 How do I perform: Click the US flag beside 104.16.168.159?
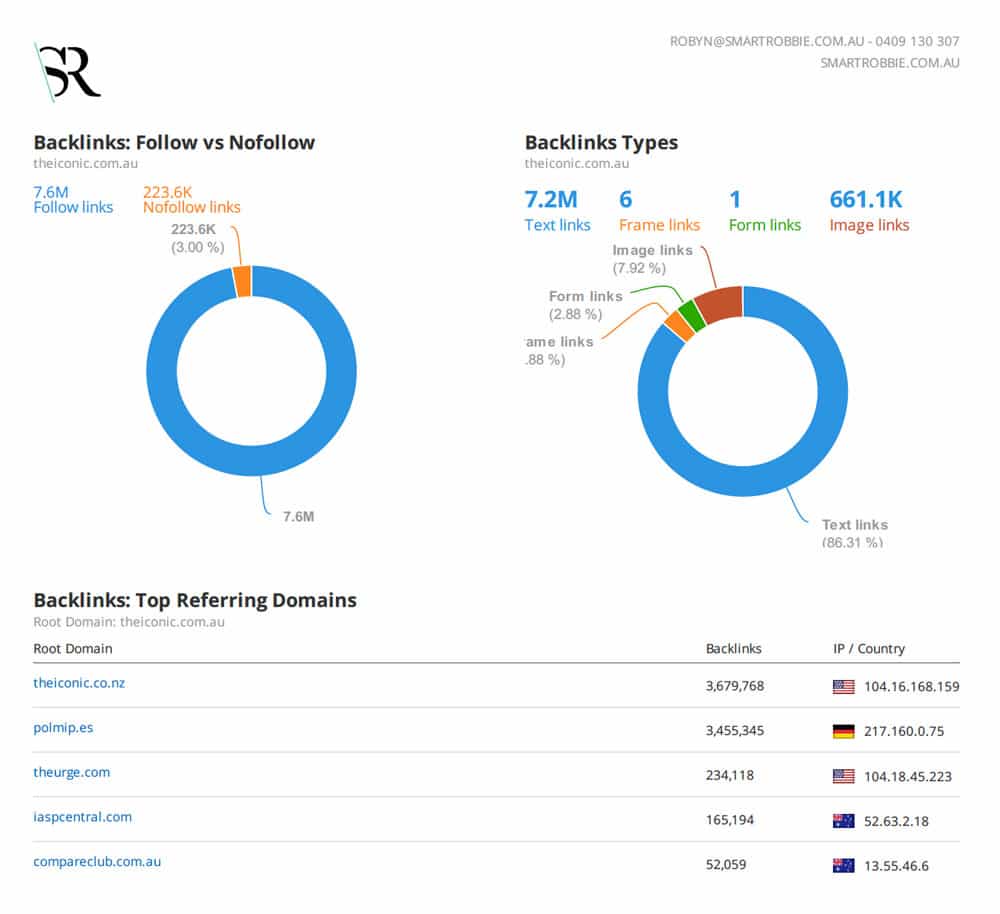coord(843,687)
